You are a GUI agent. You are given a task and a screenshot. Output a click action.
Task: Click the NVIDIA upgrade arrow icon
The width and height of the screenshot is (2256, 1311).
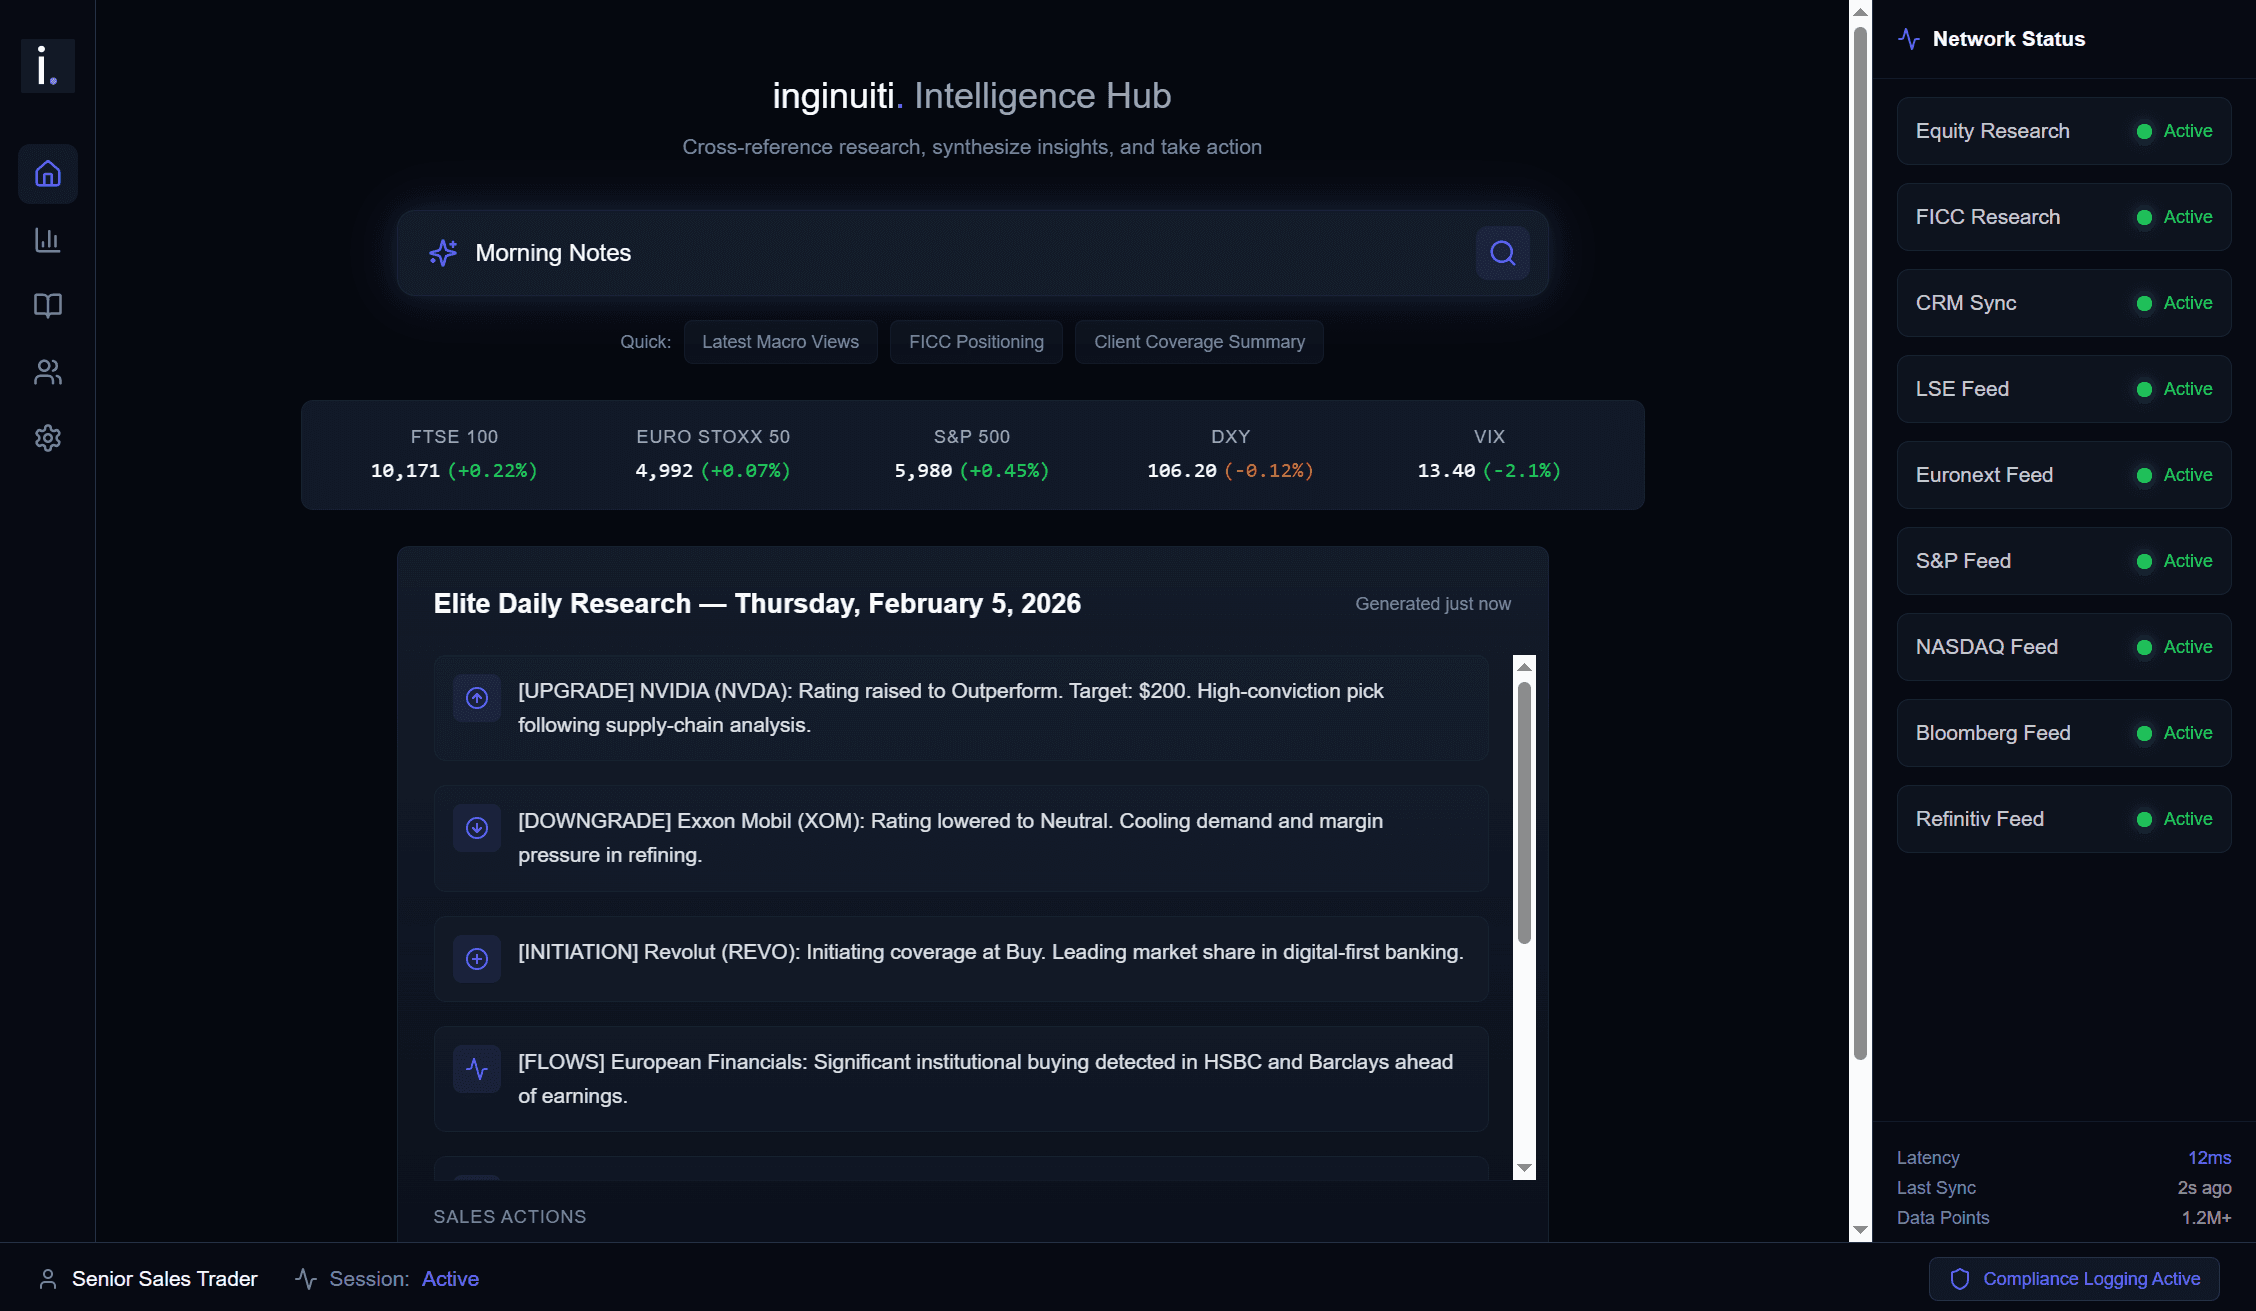click(x=477, y=698)
